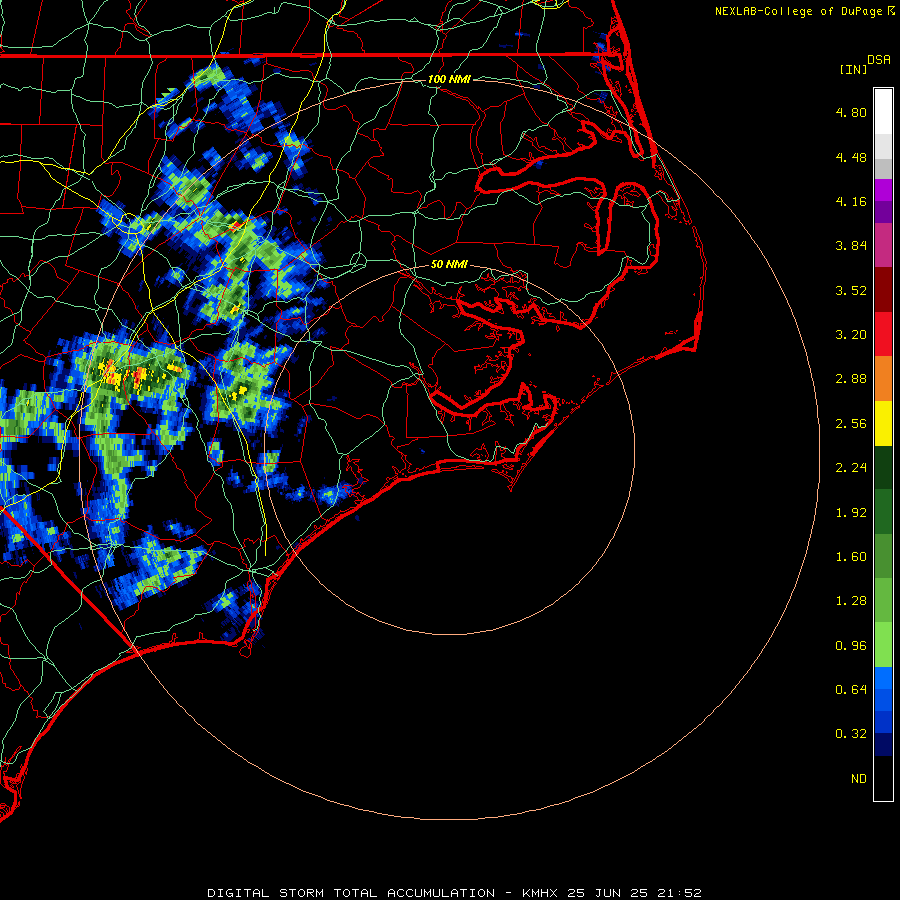Click the white legend color swatch
Viewport: 900px width, 900px height.
883,112
